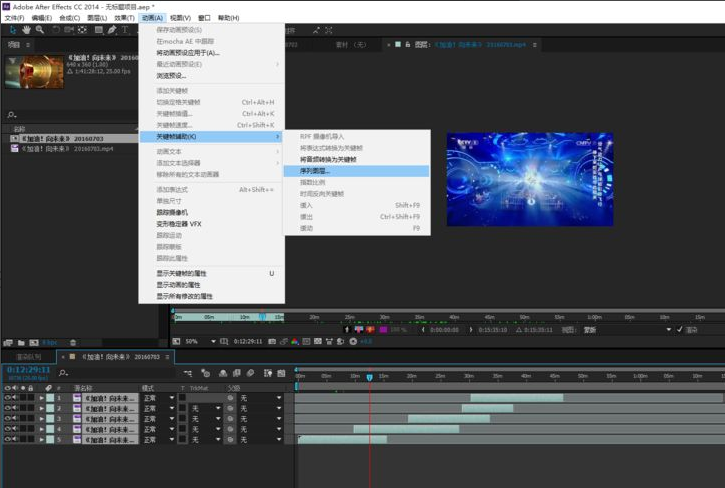Click the parent pick whip of layer 1
Viewport: 725px width, 488px height.
[x=230, y=398]
